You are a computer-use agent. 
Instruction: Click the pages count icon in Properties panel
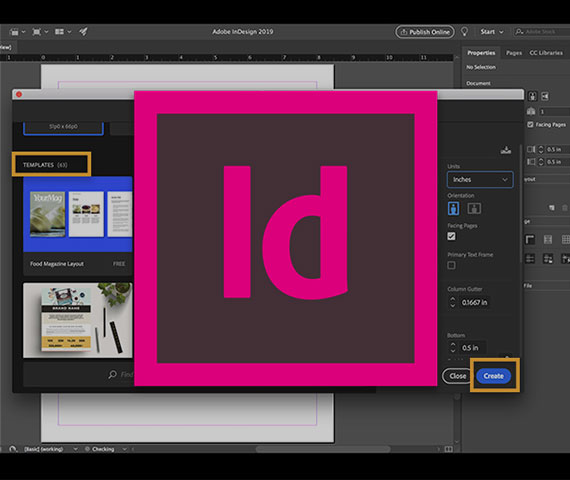tap(531, 112)
